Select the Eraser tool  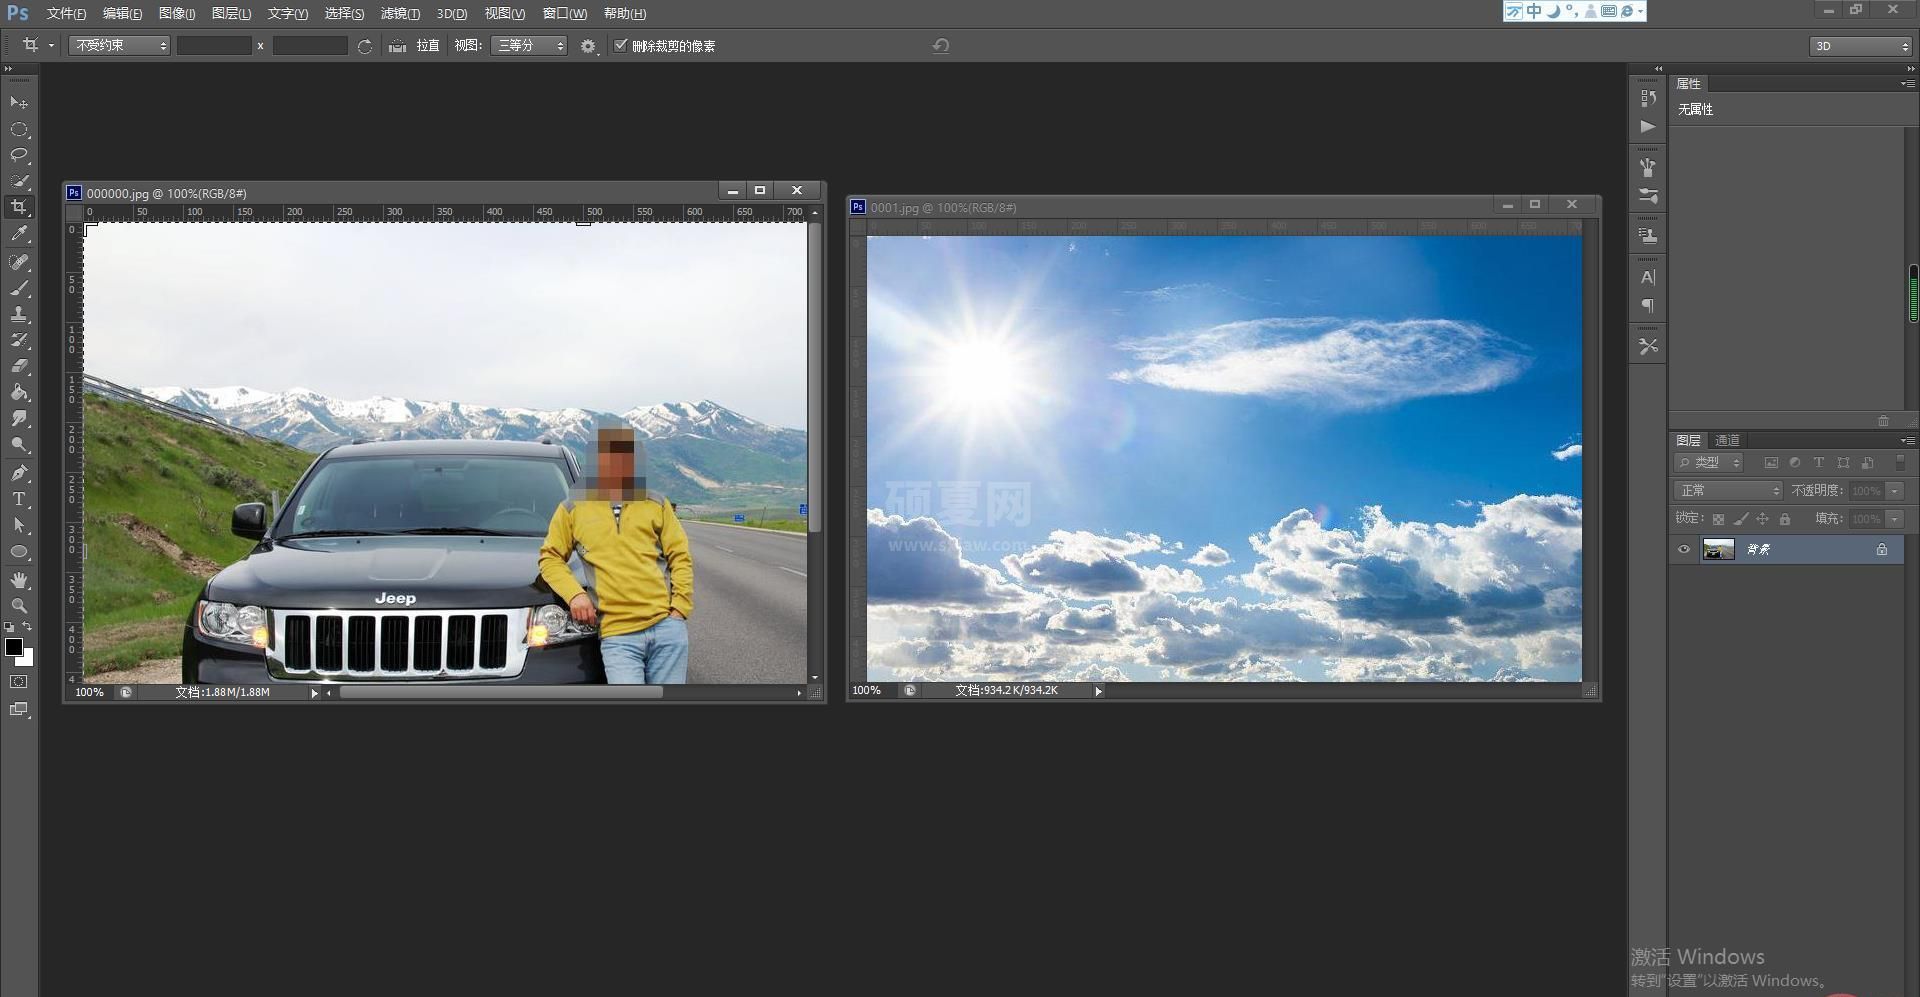(x=19, y=366)
